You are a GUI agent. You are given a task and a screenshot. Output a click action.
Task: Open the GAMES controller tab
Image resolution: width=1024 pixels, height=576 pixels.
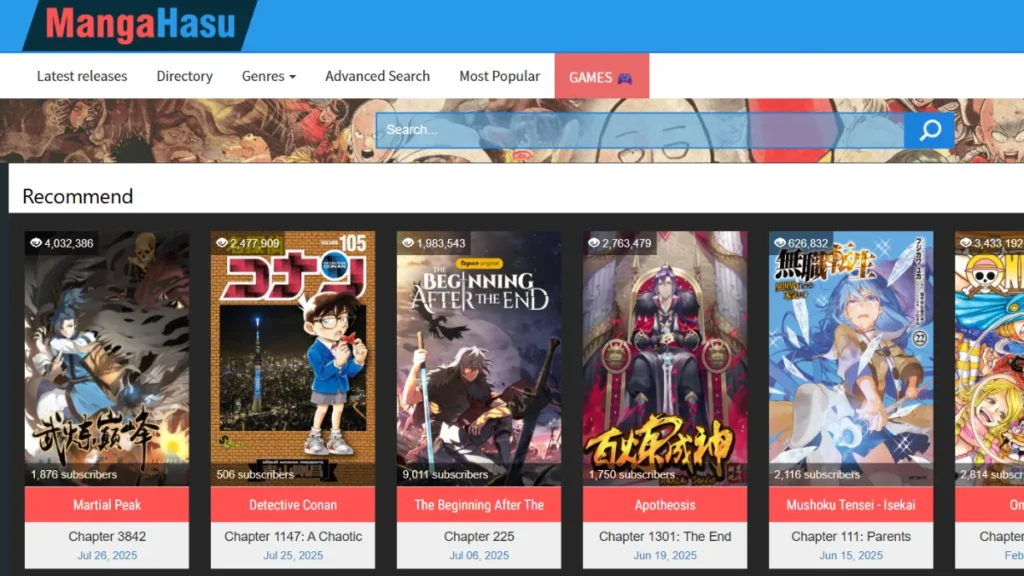601,76
